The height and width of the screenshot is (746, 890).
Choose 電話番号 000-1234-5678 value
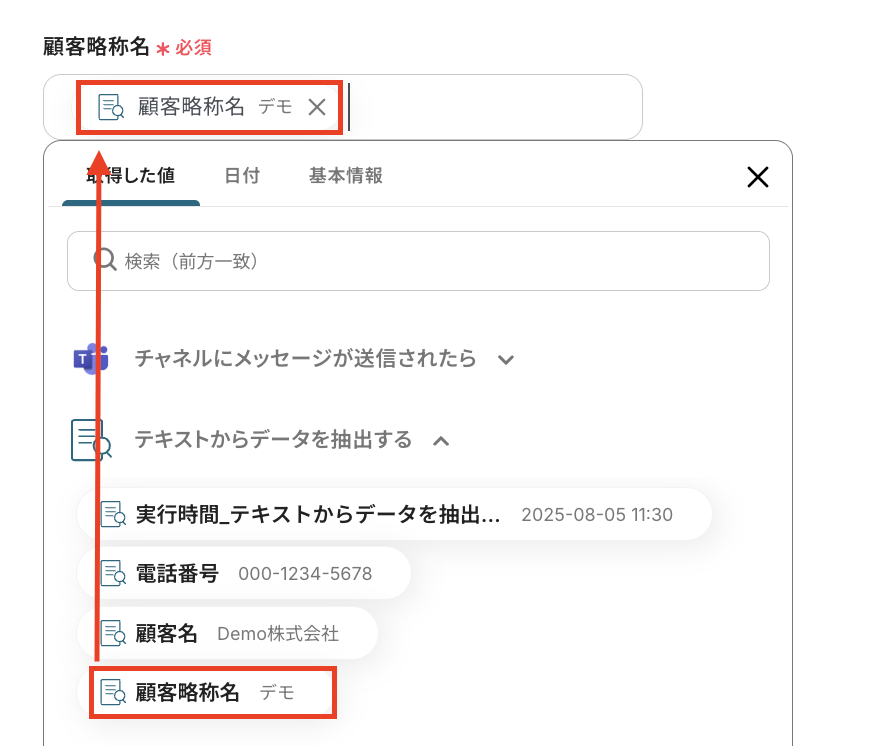(244, 573)
